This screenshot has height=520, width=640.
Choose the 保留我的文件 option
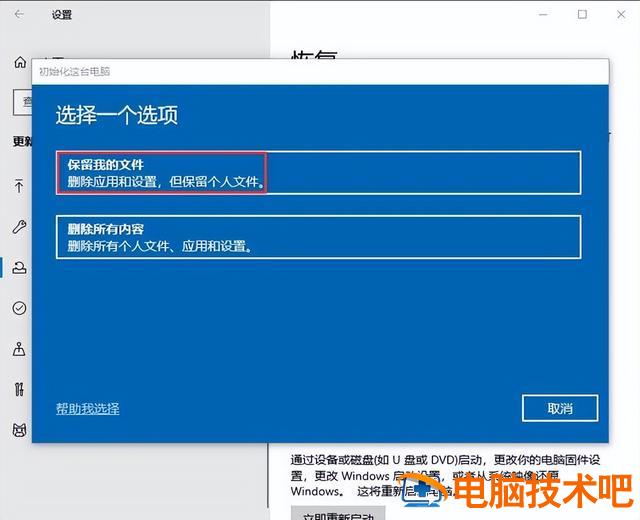point(318,173)
